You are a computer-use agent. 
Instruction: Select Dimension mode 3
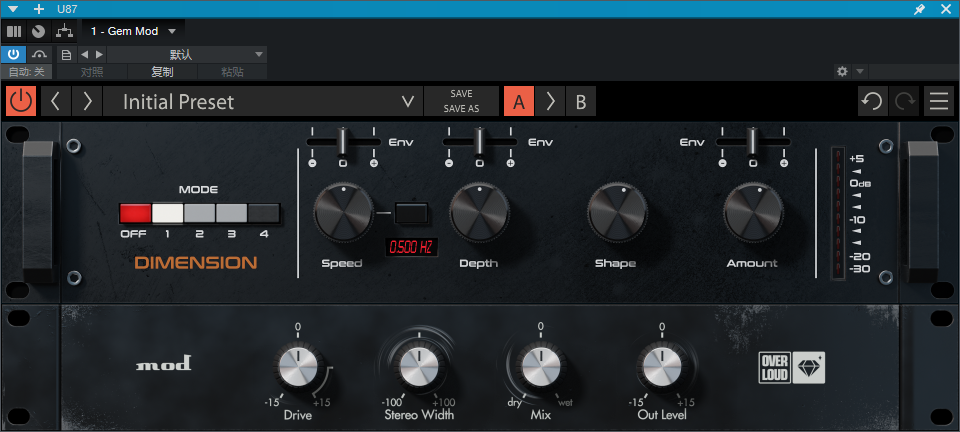(x=231, y=213)
